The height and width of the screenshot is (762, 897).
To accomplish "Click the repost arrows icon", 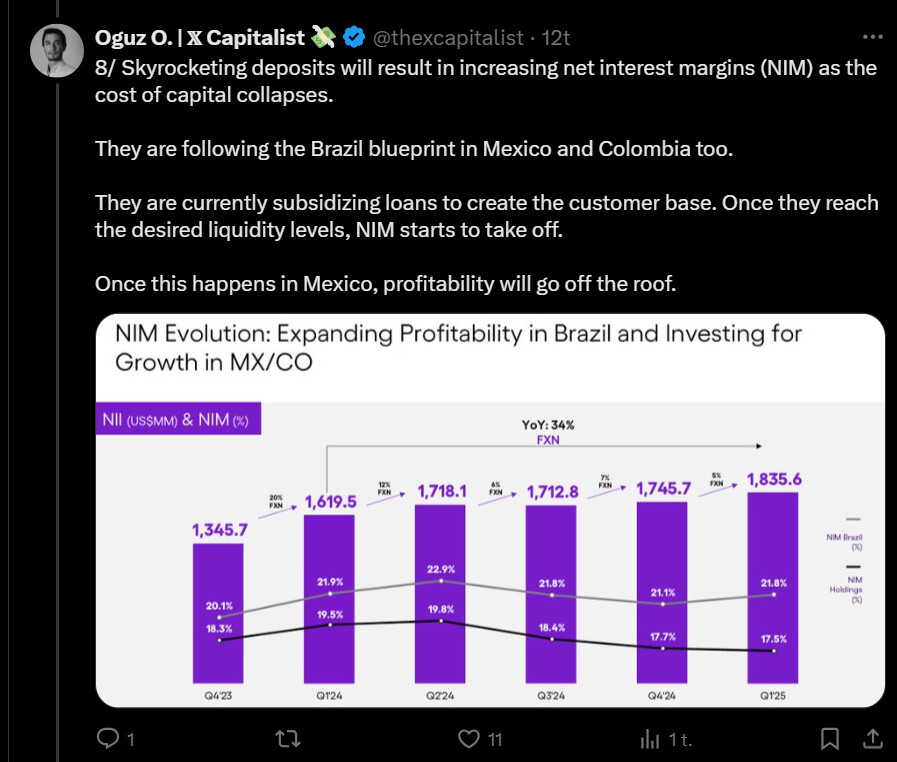I will coord(287,739).
